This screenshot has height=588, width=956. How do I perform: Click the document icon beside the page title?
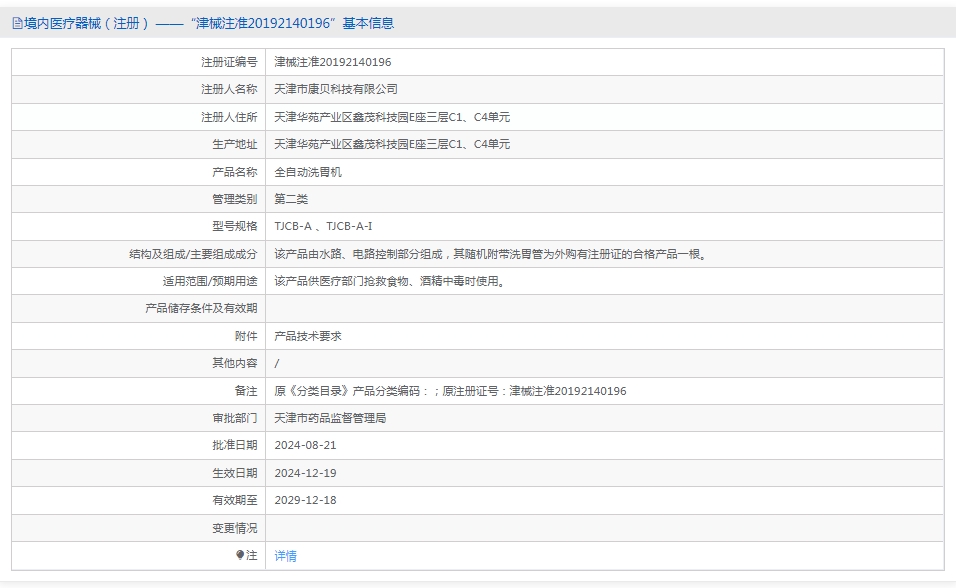click(x=17, y=24)
